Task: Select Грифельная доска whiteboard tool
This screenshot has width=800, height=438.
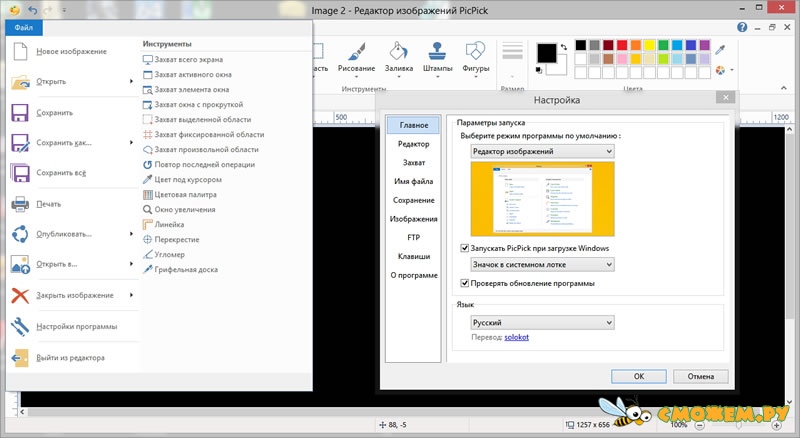Action: pyautogui.click(x=181, y=270)
